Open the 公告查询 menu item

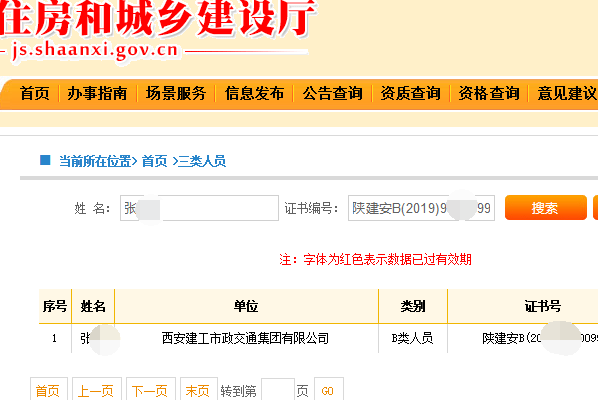point(333,93)
